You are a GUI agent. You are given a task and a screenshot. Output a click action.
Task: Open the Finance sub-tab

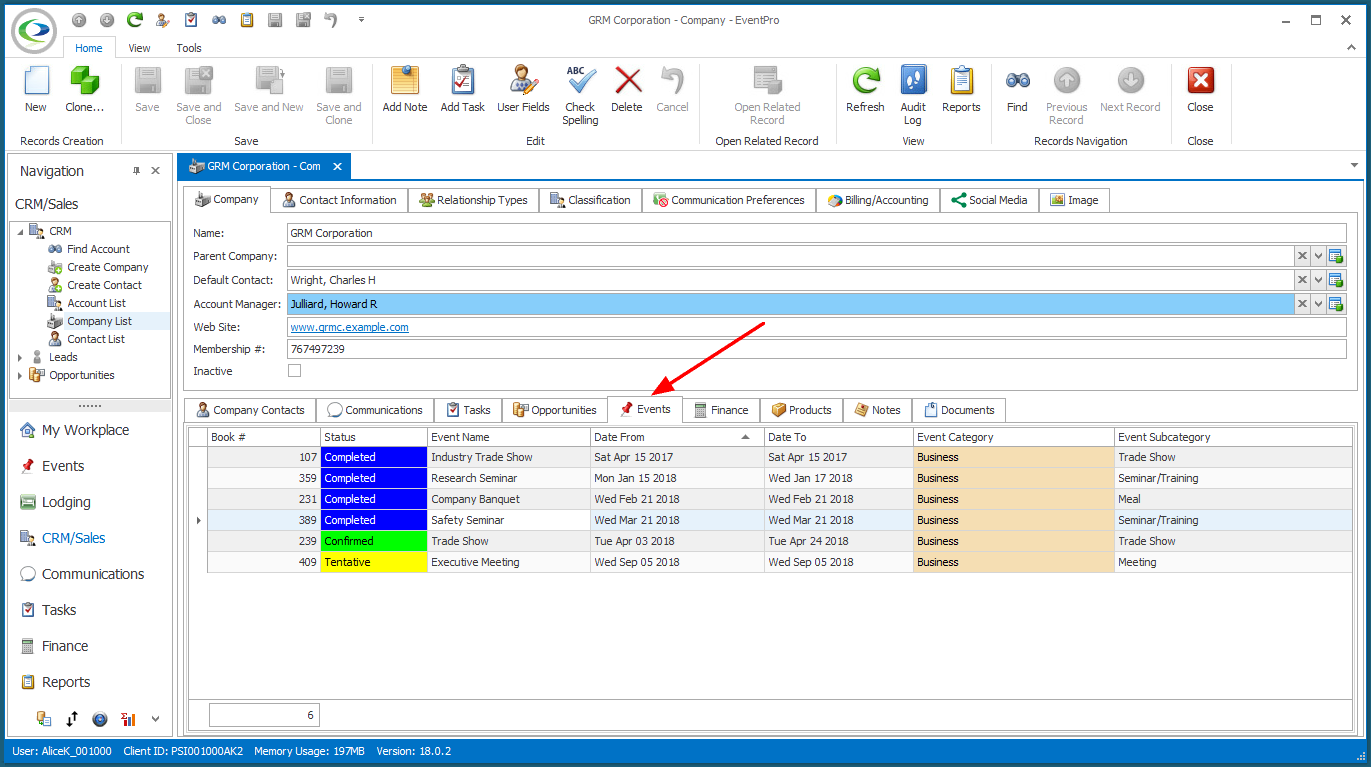(x=721, y=410)
